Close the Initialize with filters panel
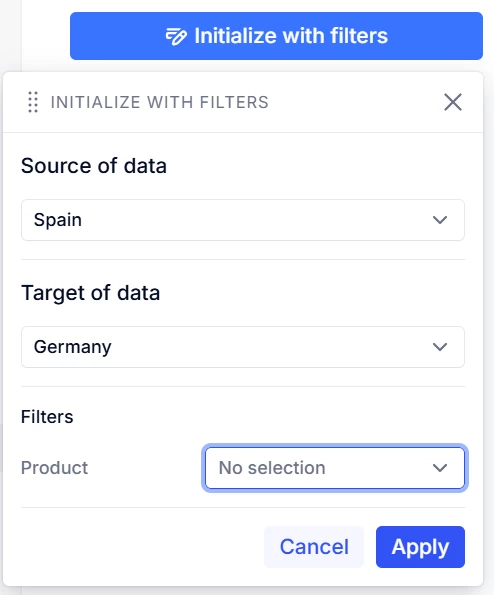Viewport: 494px width, 595px height. (453, 102)
